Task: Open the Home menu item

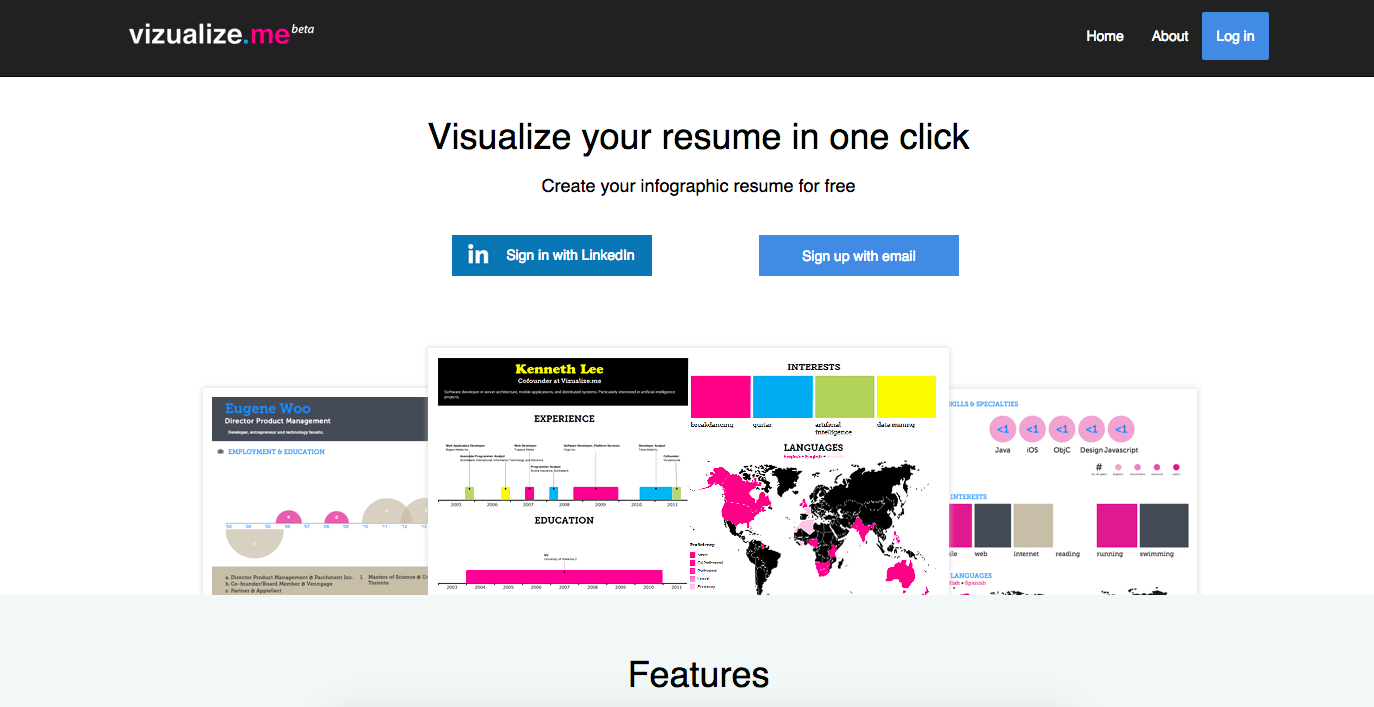Action: [1104, 36]
